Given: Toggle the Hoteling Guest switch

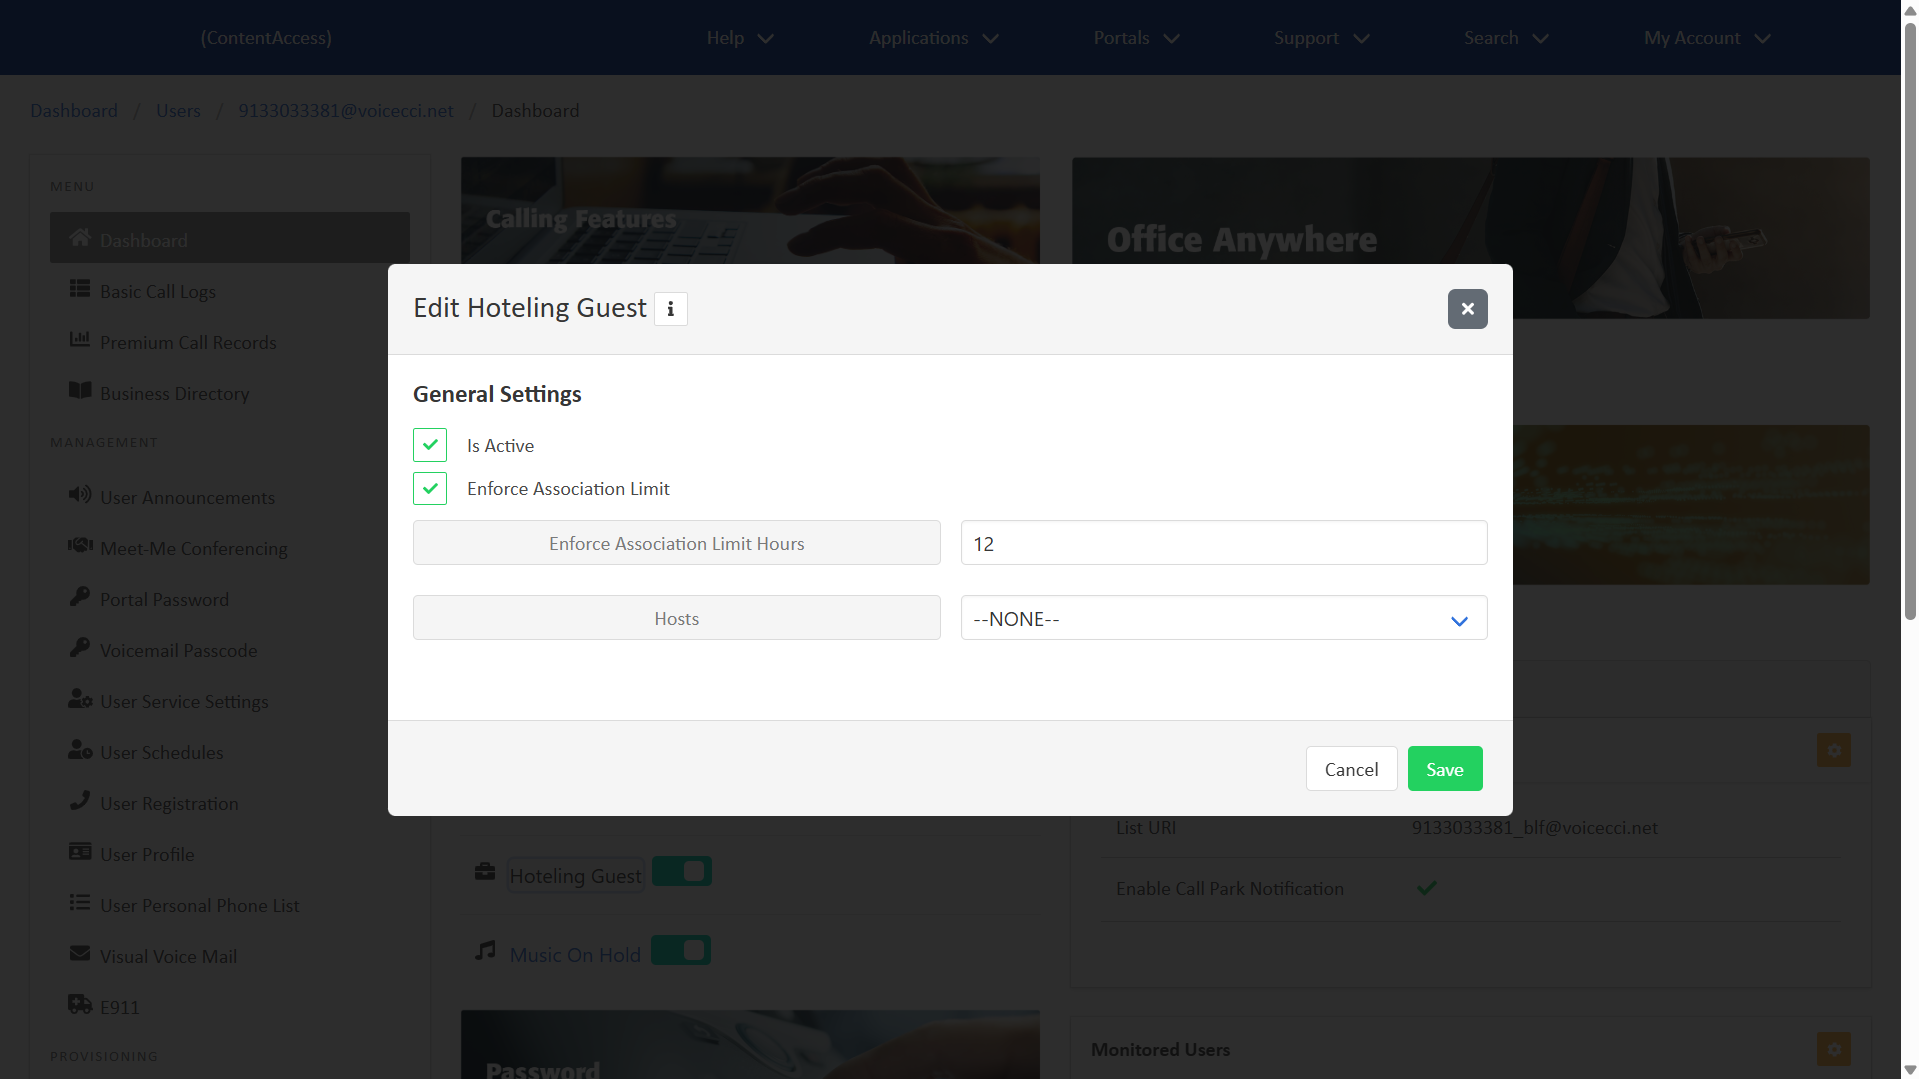Looking at the screenshot, I should pos(682,872).
